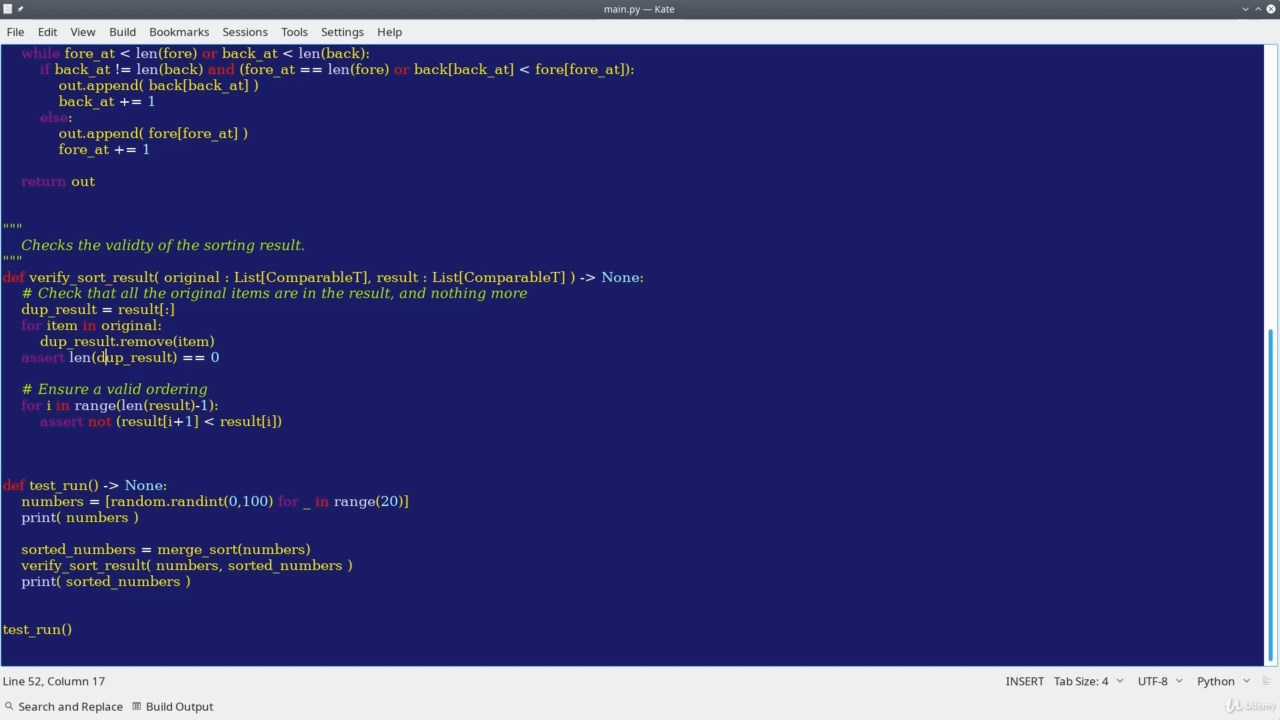Click the line starting 'while fore_at < len(fore)'
The width and height of the screenshot is (1280, 720).
pyautogui.click(x=196, y=53)
